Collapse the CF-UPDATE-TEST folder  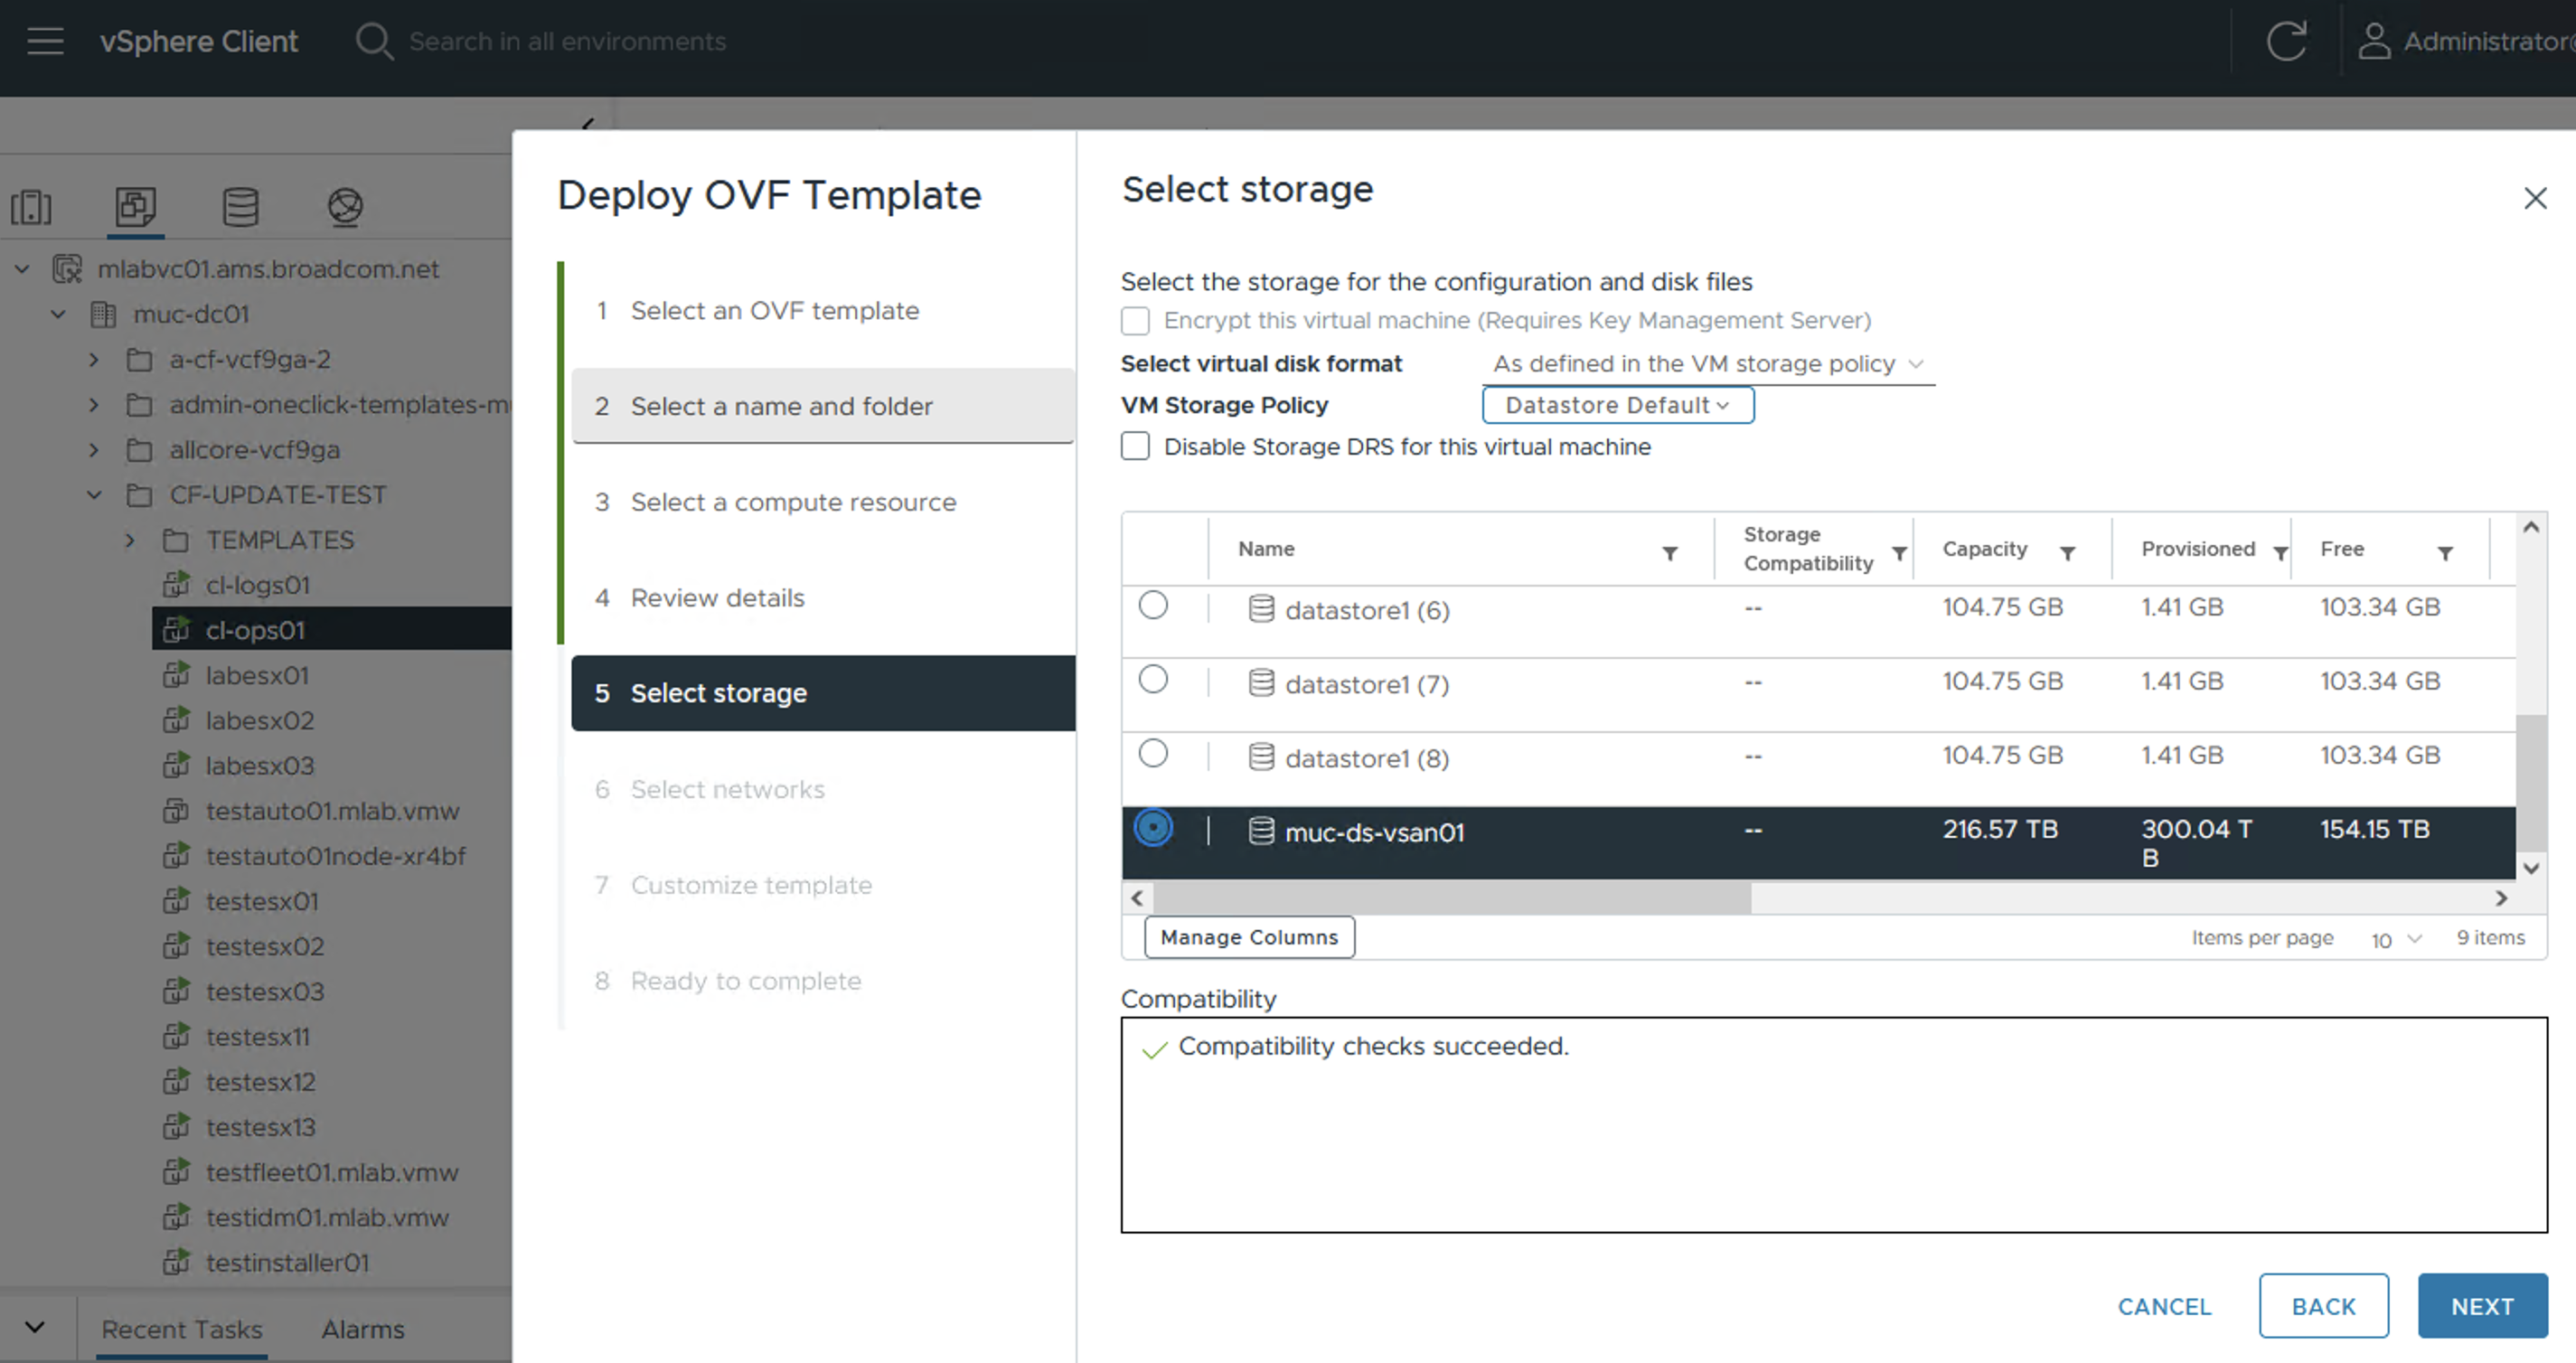94,495
